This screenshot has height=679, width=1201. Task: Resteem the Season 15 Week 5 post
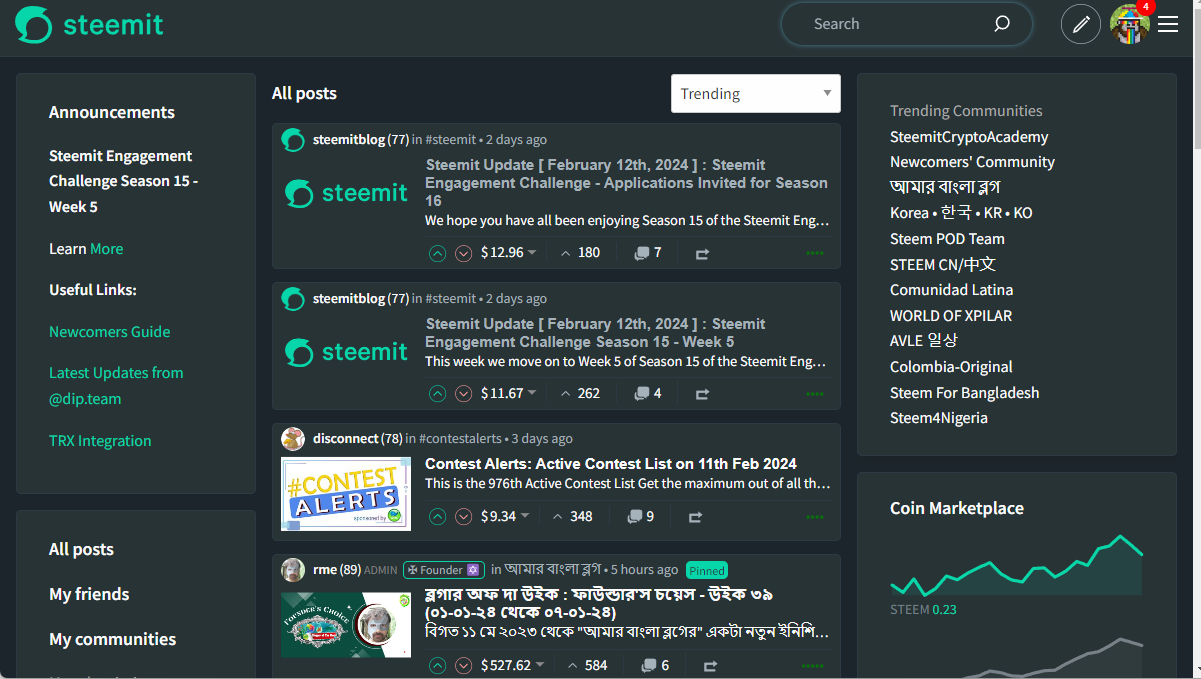(x=702, y=395)
